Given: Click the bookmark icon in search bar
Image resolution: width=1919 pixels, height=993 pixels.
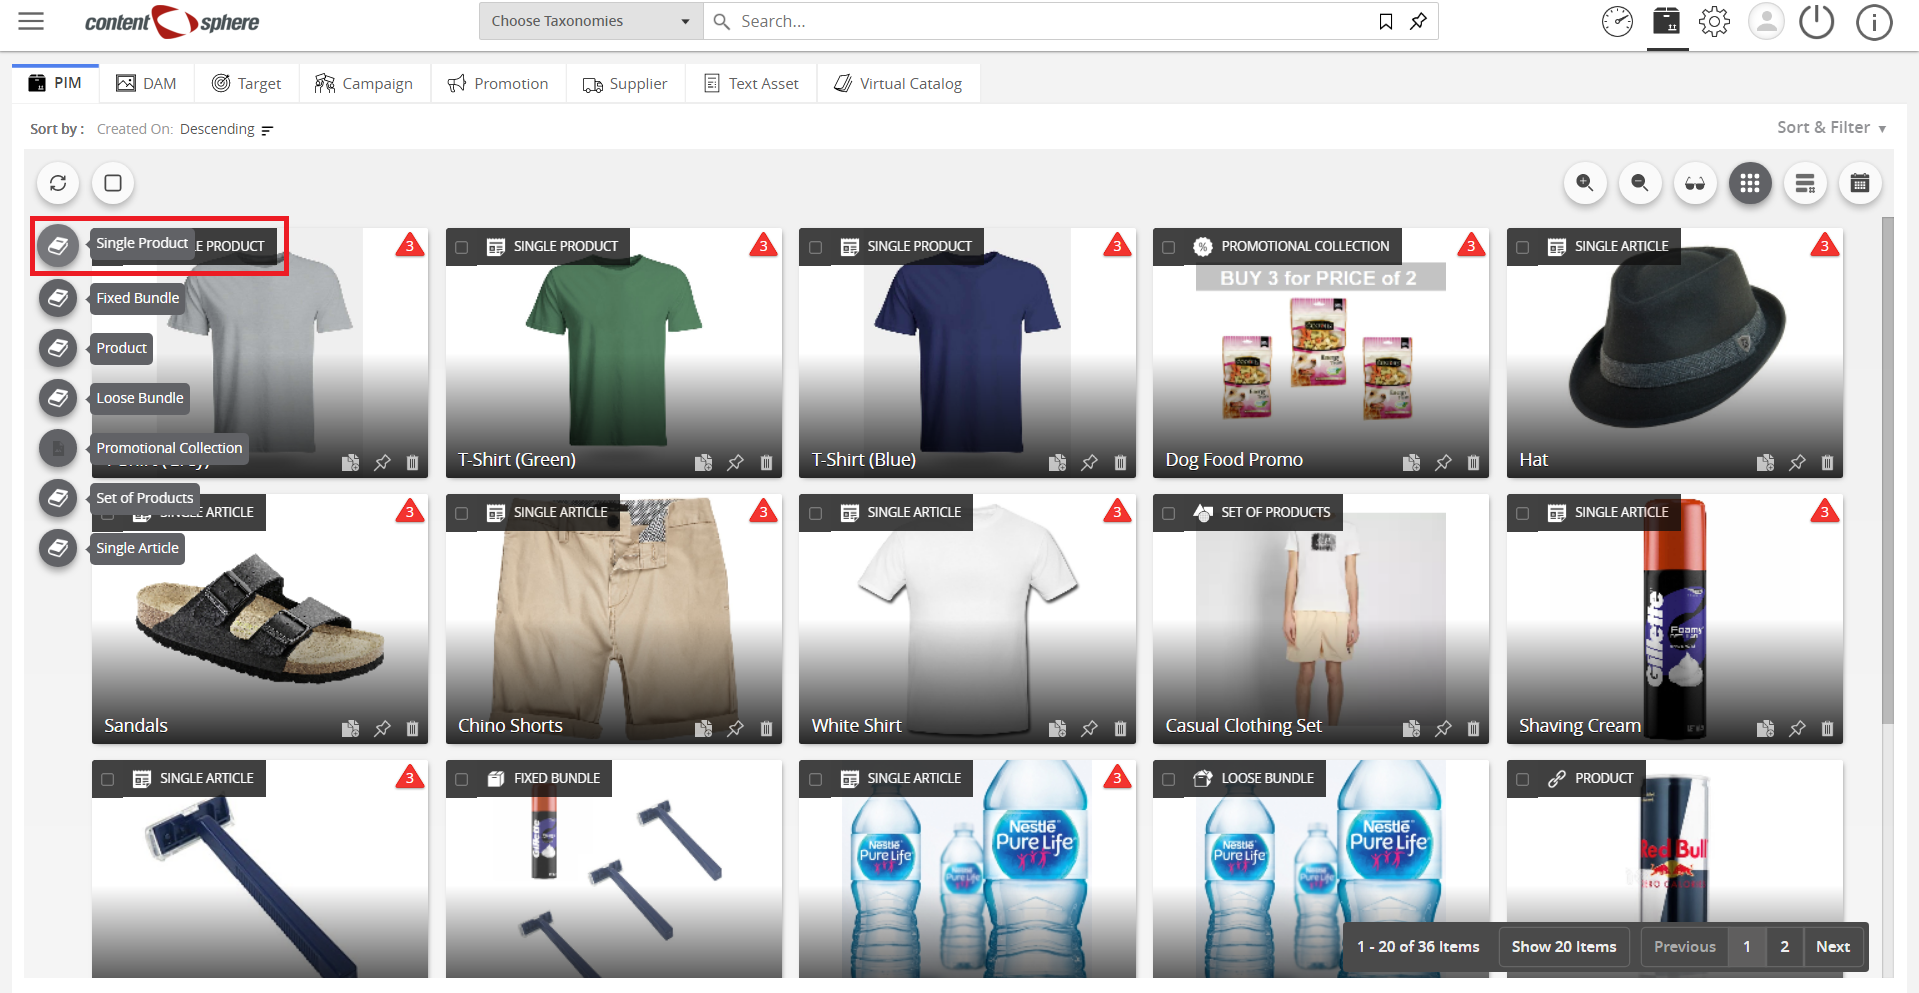Looking at the screenshot, I should pyautogui.click(x=1386, y=21).
